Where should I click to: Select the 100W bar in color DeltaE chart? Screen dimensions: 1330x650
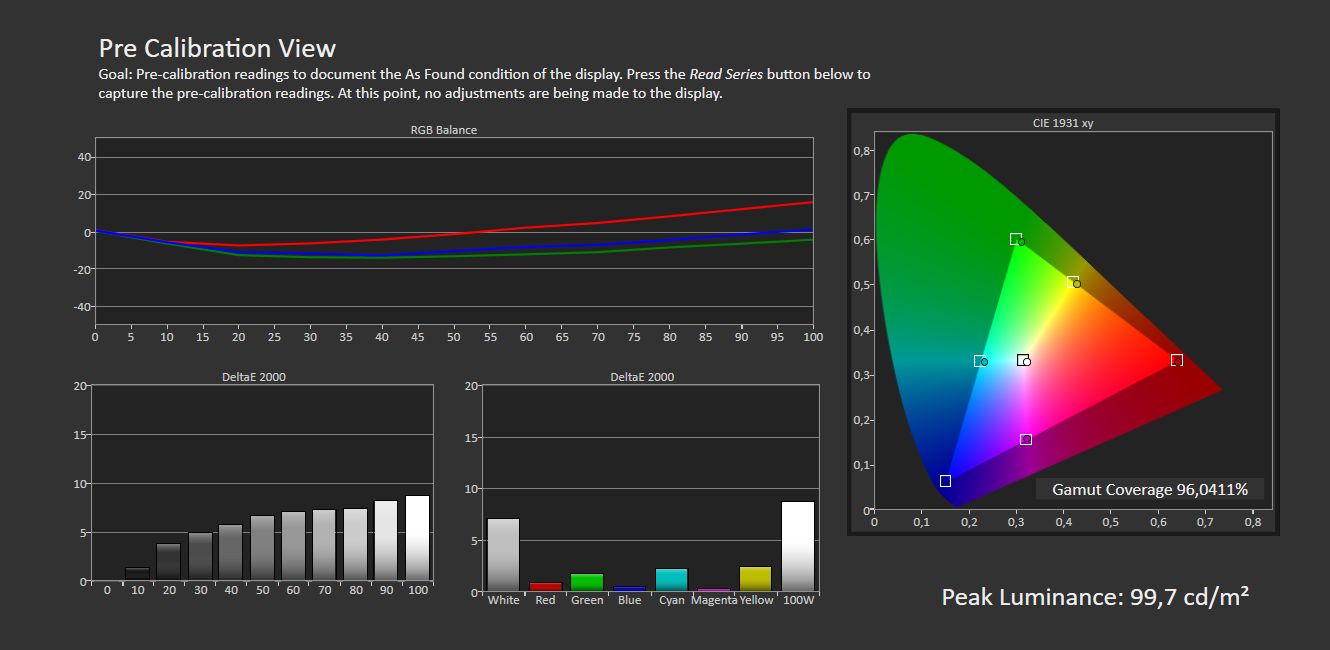[x=798, y=546]
